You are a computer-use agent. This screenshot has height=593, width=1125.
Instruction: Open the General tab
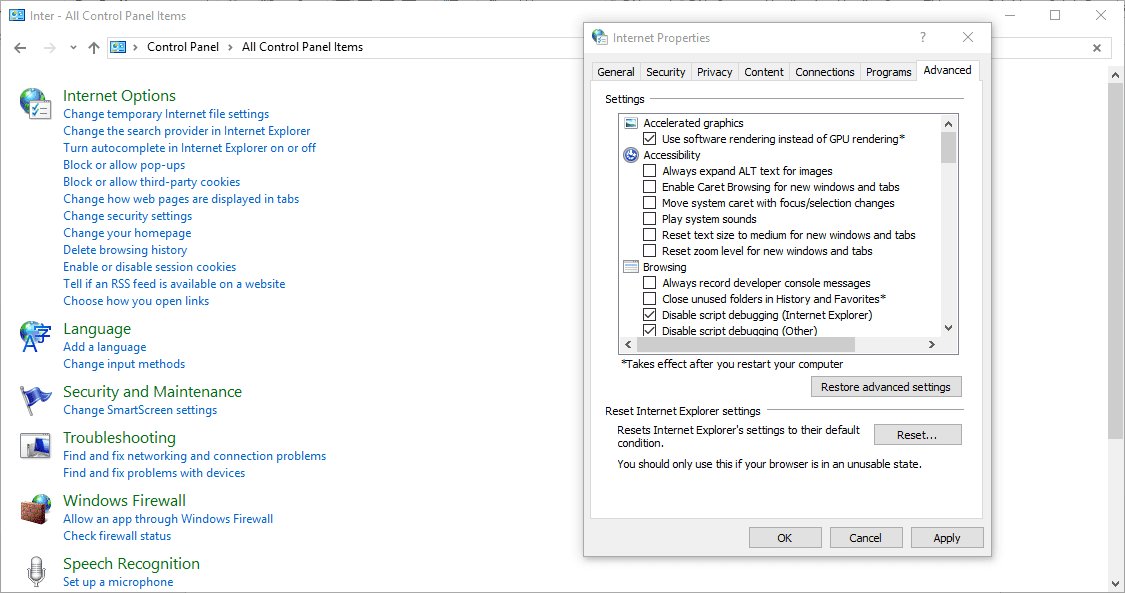(x=616, y=72)
